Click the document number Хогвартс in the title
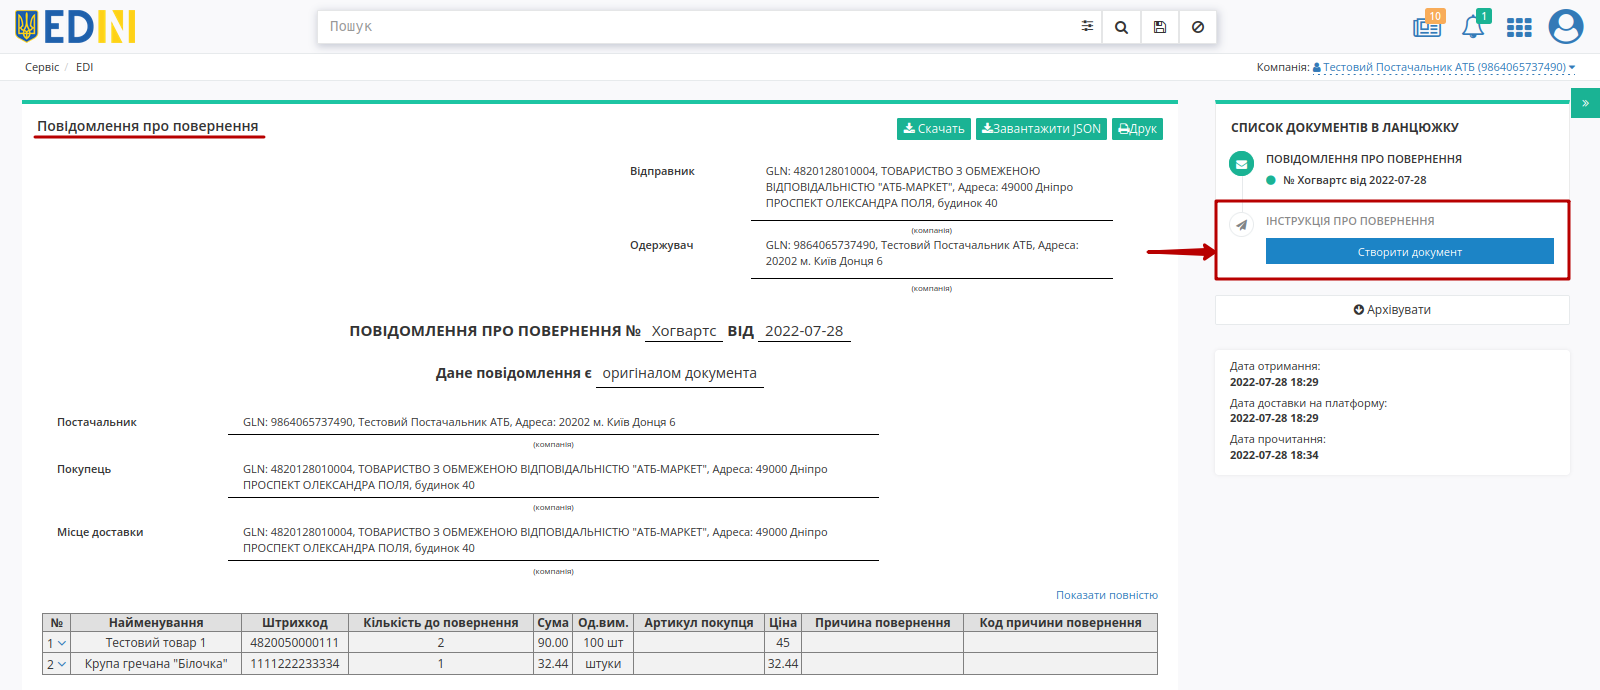 684,331
